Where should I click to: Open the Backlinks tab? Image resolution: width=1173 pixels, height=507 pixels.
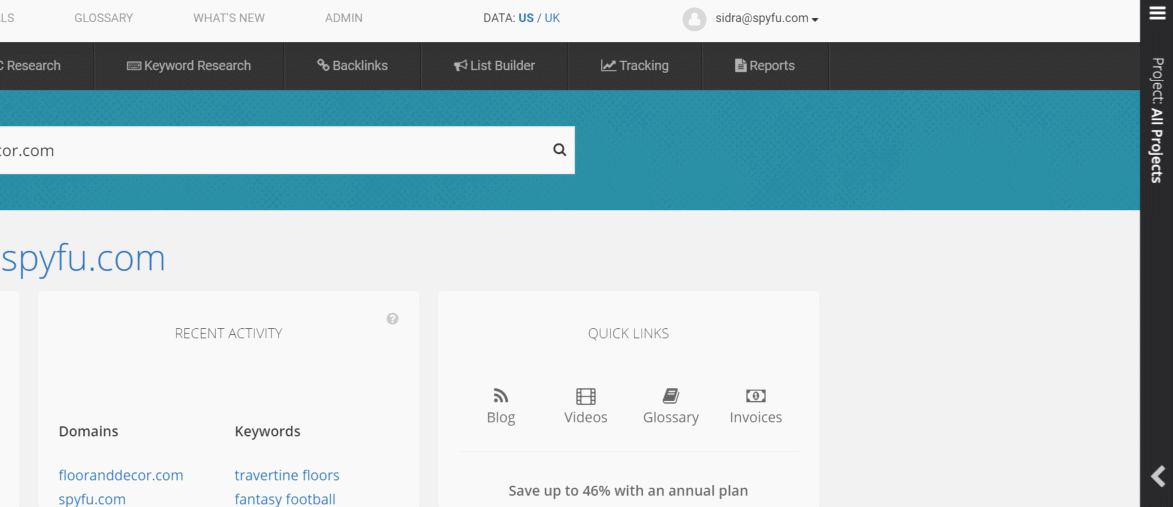tap(352, 66)
